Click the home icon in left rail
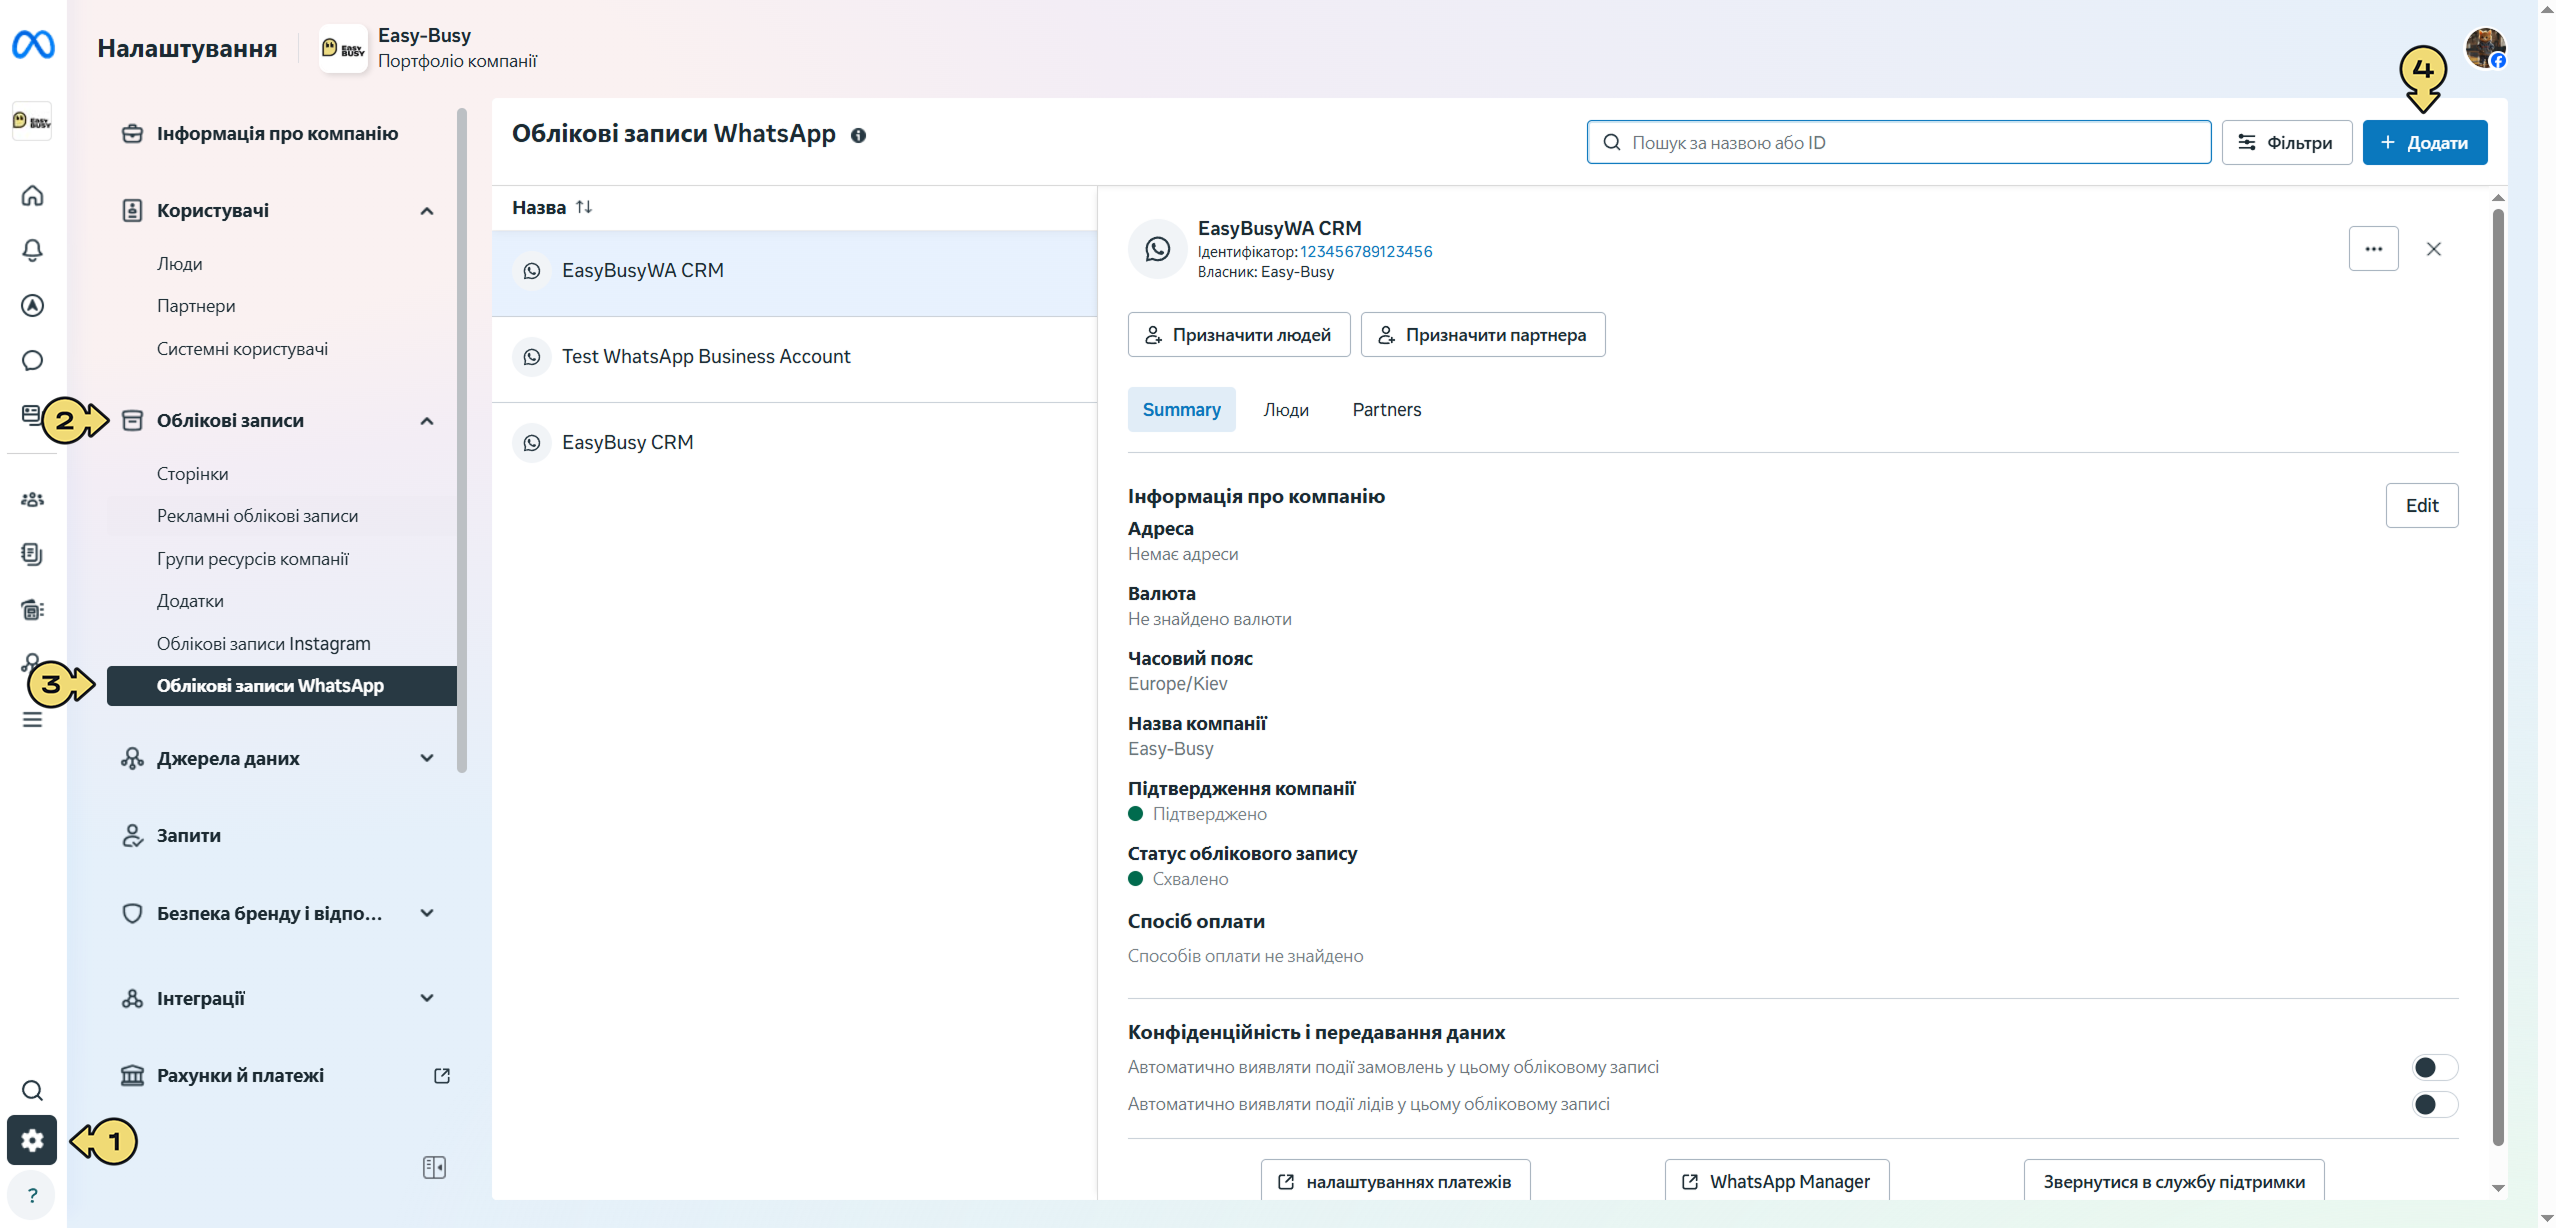Viewport: 2556px width, 1228px height. click(x=32, y=195)
